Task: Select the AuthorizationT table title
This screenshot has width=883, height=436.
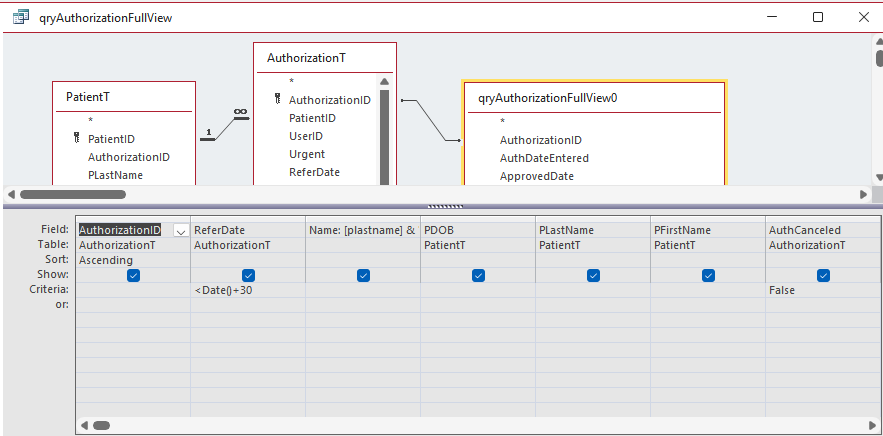Action: point(306,59)
